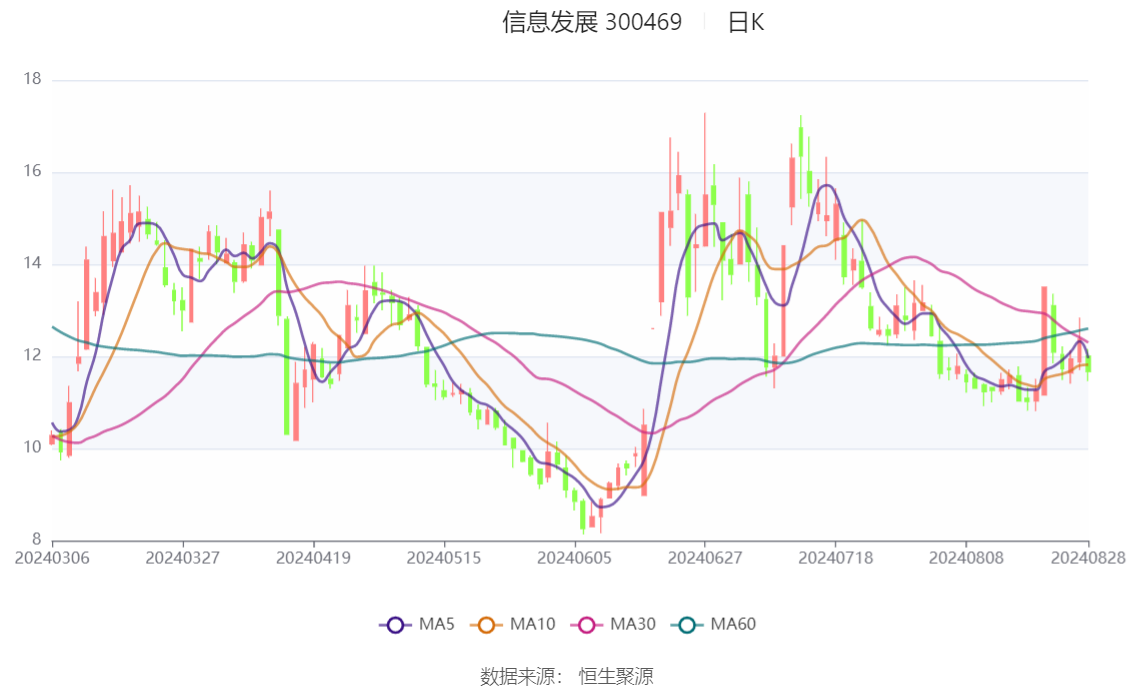
Task: Click the x-axis date label 20240627
Action: pos(704,558)
